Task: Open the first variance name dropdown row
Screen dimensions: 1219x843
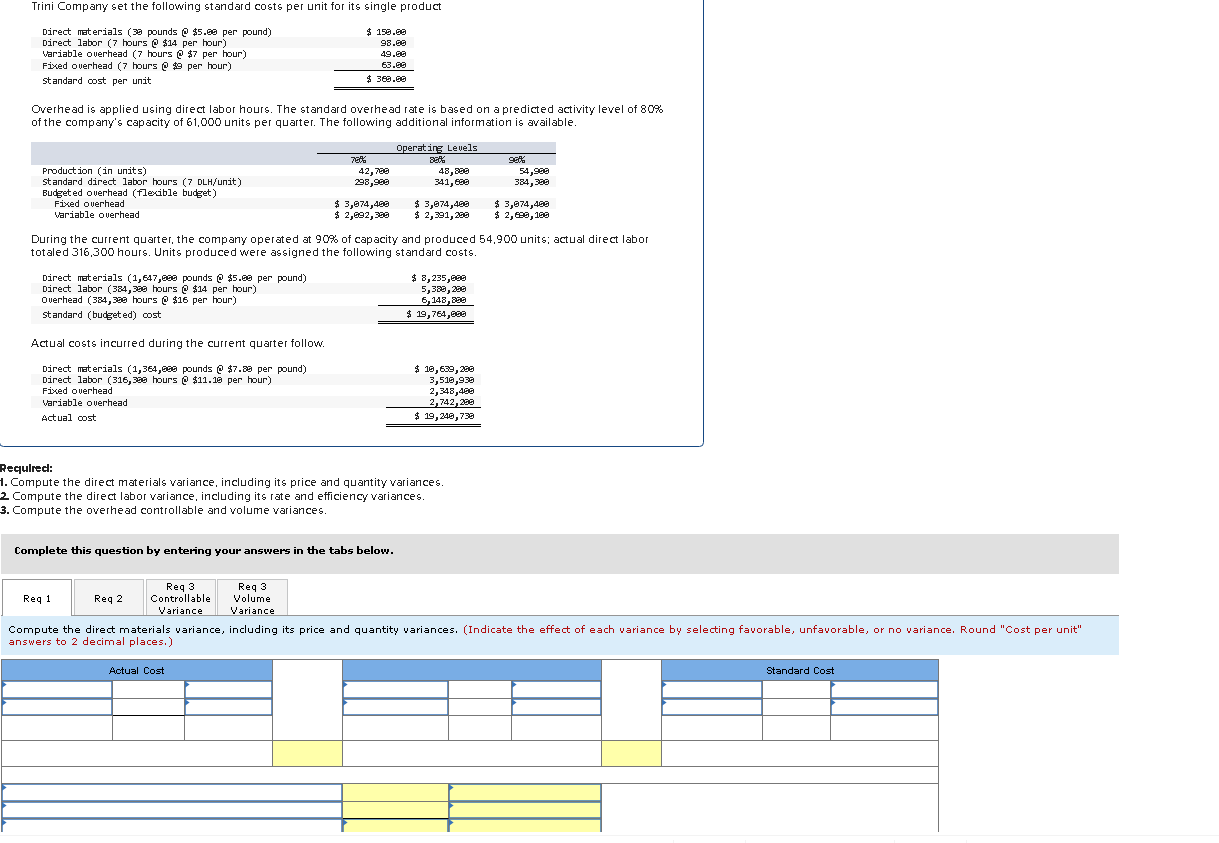Action: tap(172, 792)
